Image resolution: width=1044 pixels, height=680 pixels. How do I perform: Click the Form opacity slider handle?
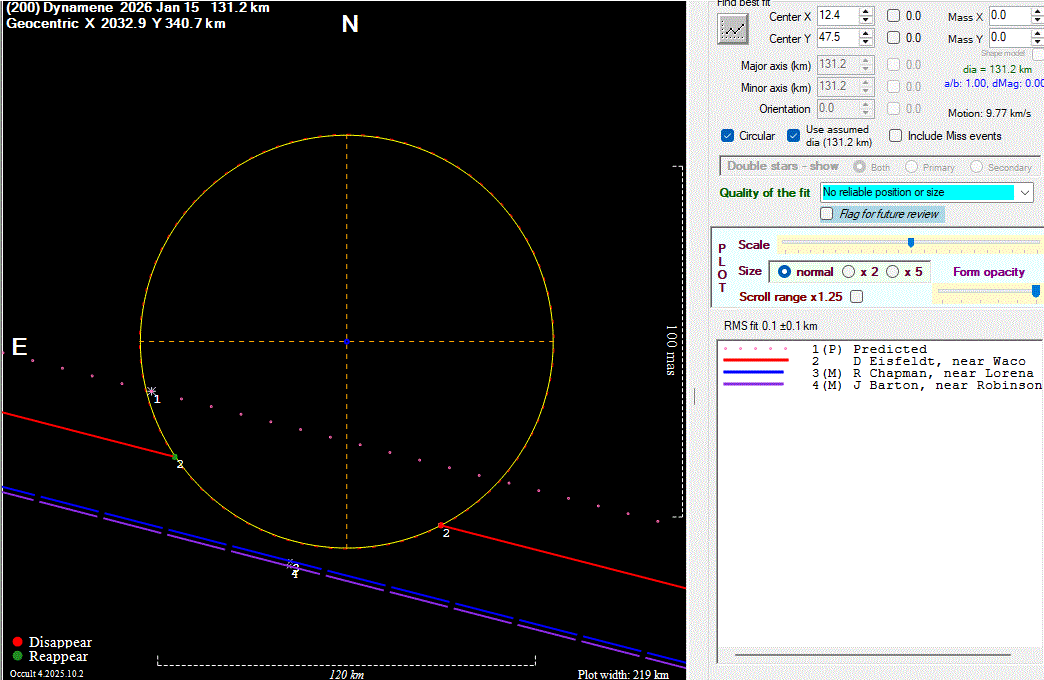[1035, 291]
